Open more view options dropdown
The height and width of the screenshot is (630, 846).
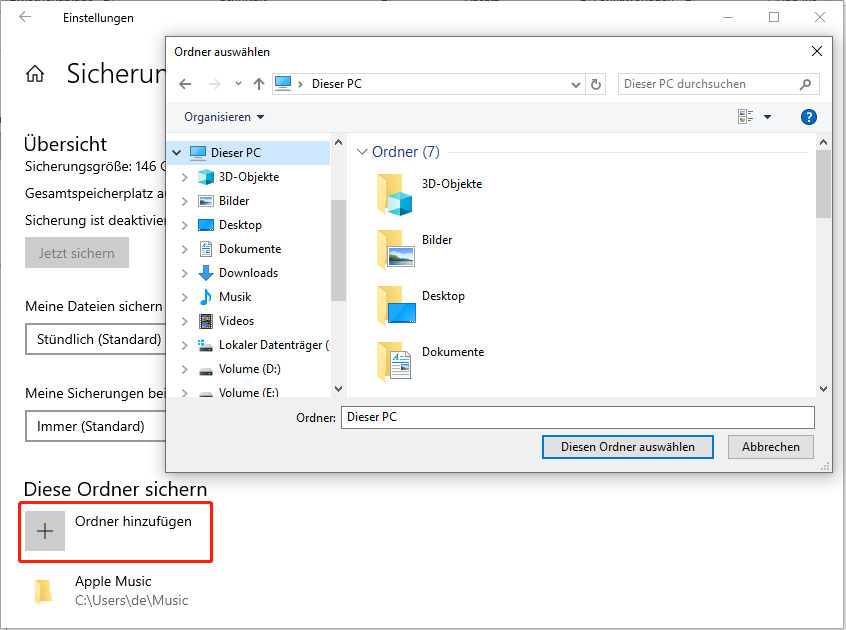point(768,117)
